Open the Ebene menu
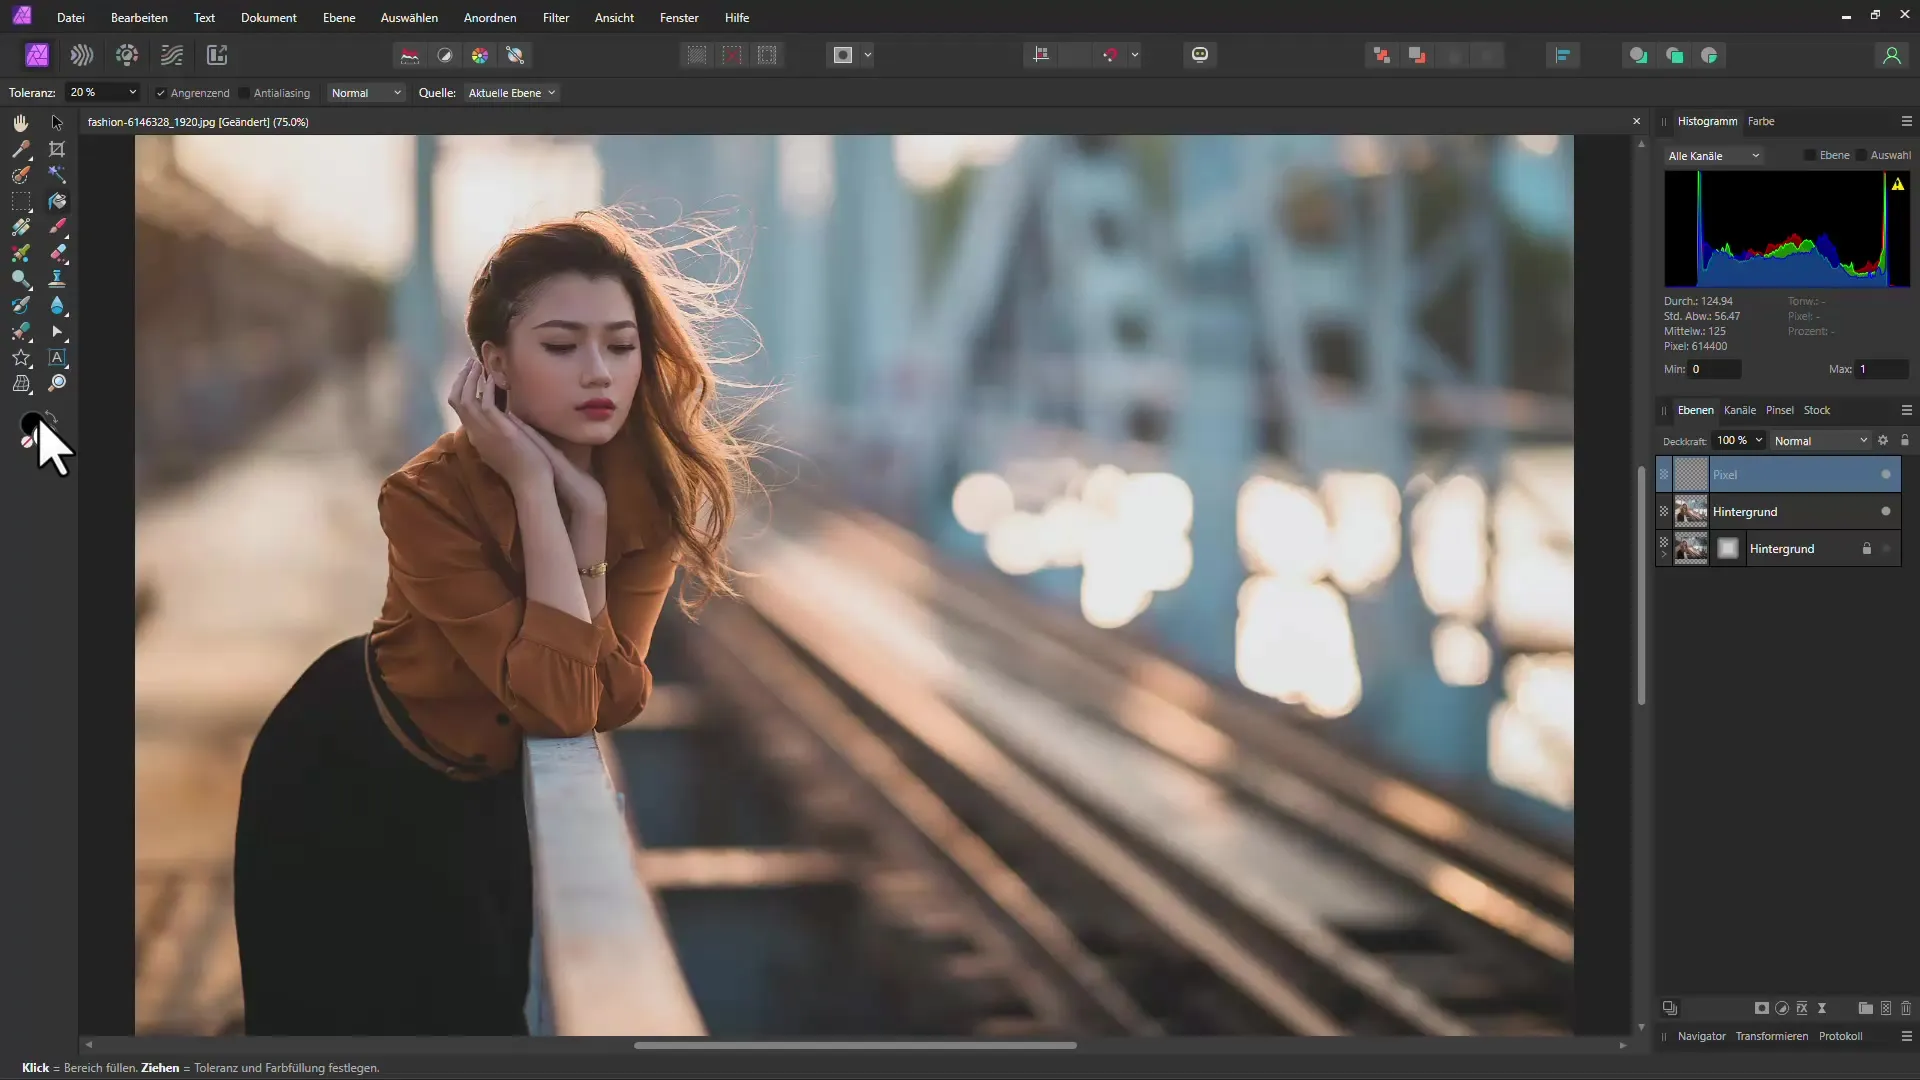The width and height of the screenshot is (1920, 1080). [339, 18]
